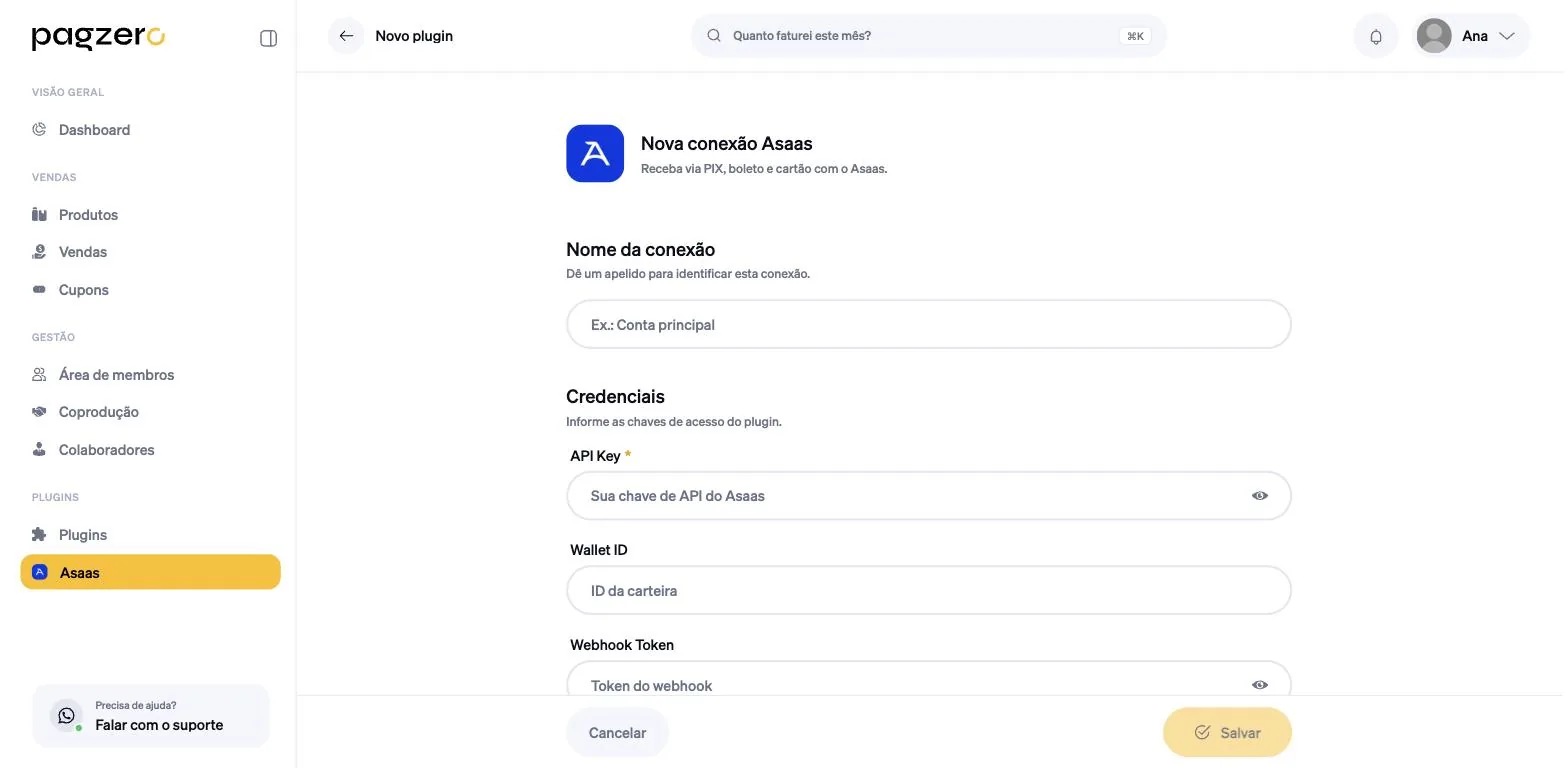The image size is (1568, 768).
Task: Click the Vendas hand-coin icon
Action: pos(40,252)
